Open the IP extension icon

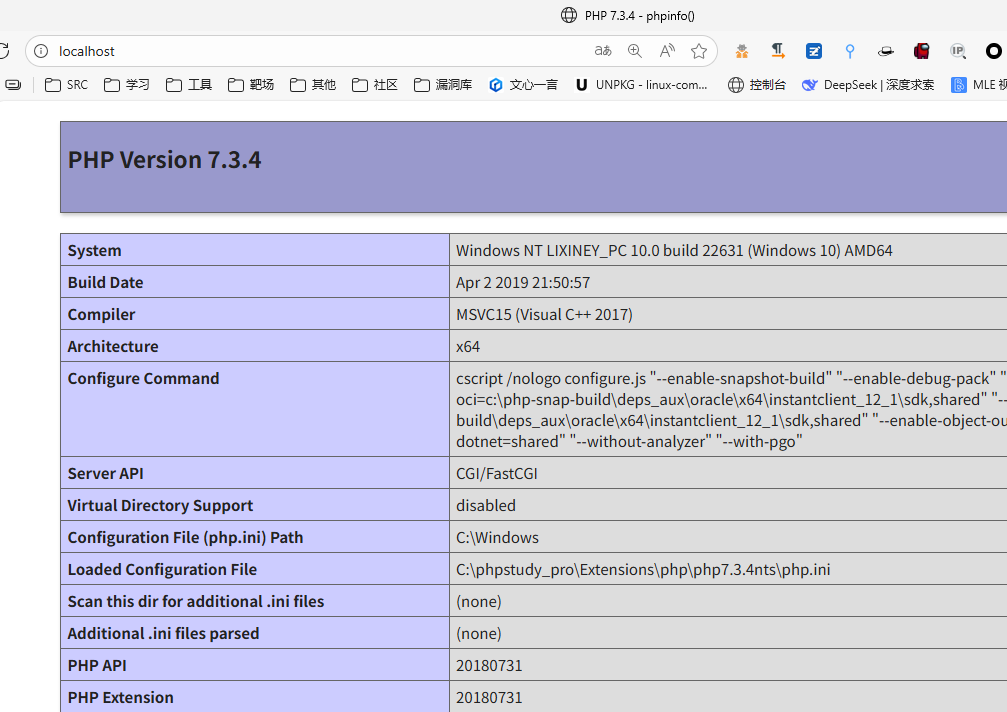point(958,51)
